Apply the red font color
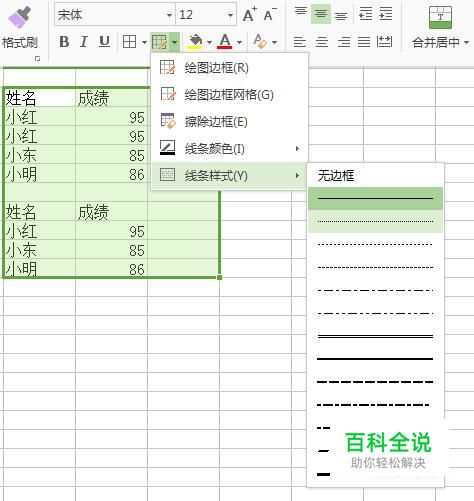 [225, 42]
